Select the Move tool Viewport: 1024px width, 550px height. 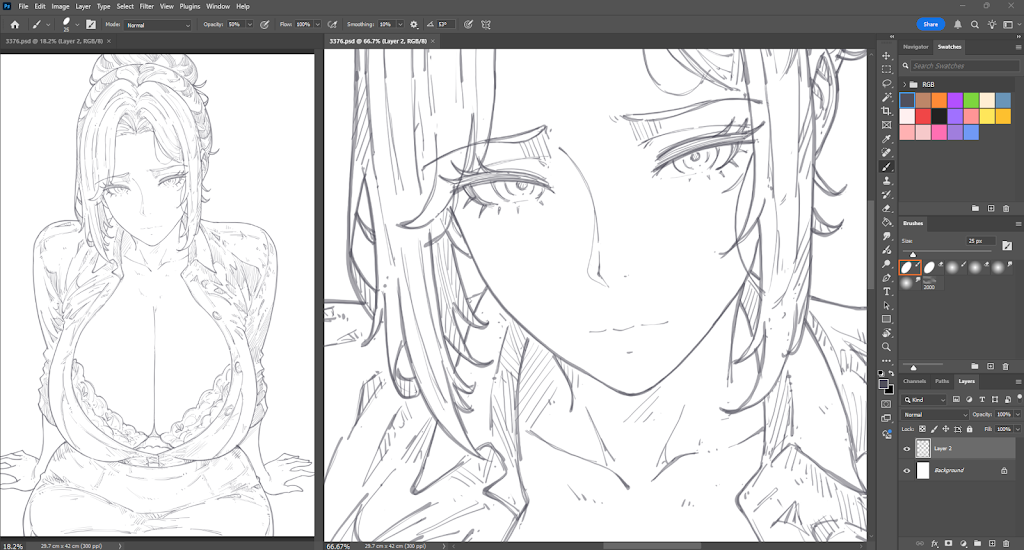point(886,56)
